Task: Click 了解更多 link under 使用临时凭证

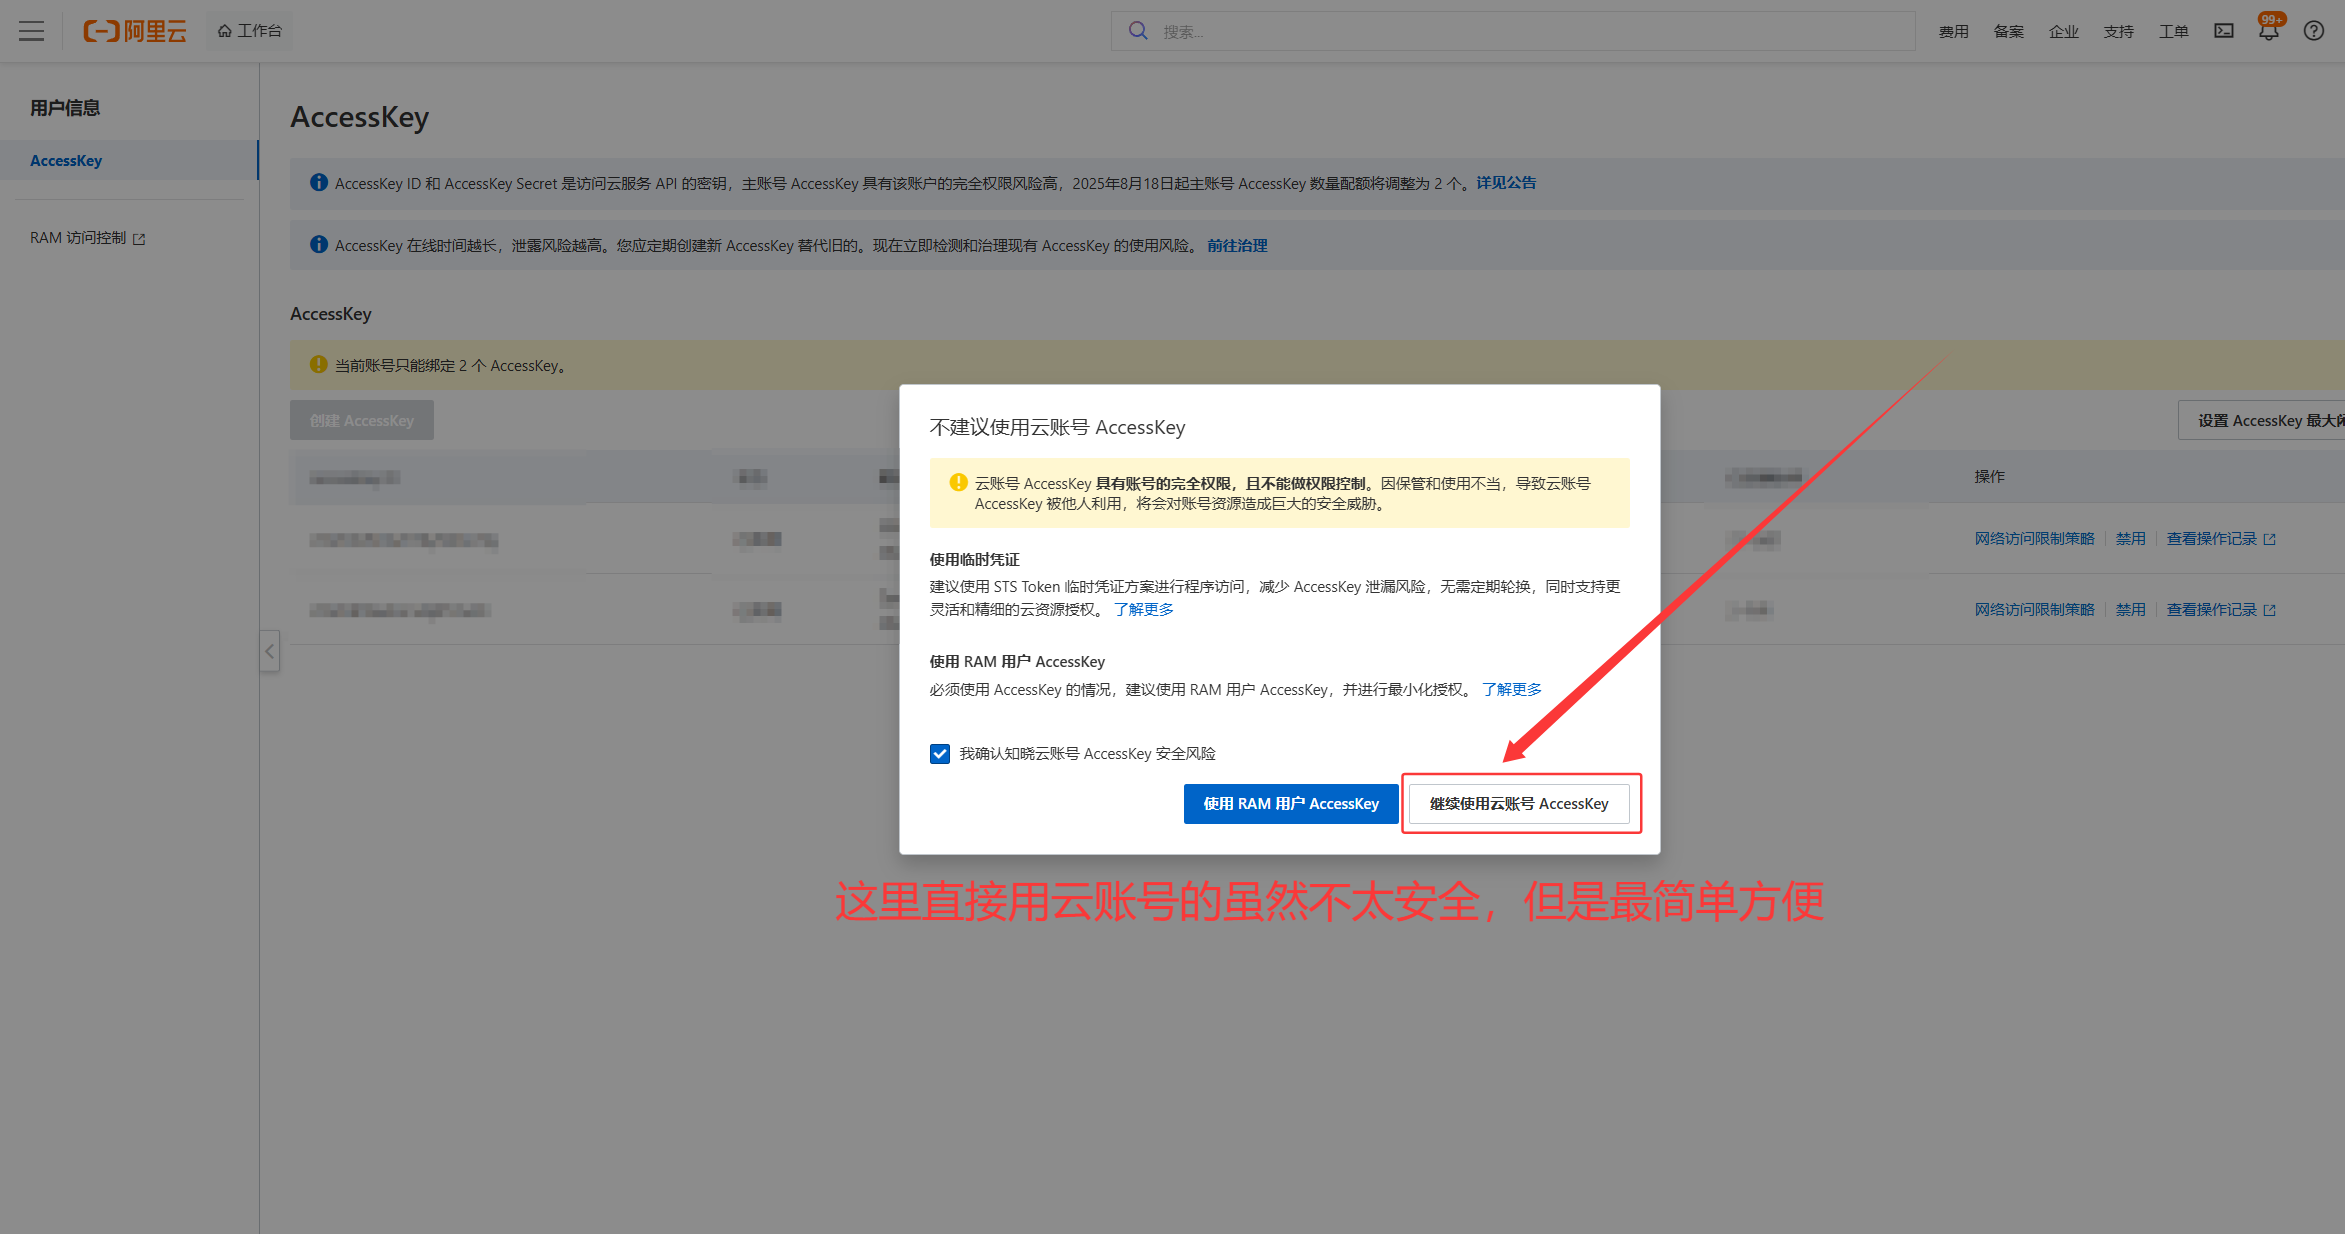Action: point(1143,610)
